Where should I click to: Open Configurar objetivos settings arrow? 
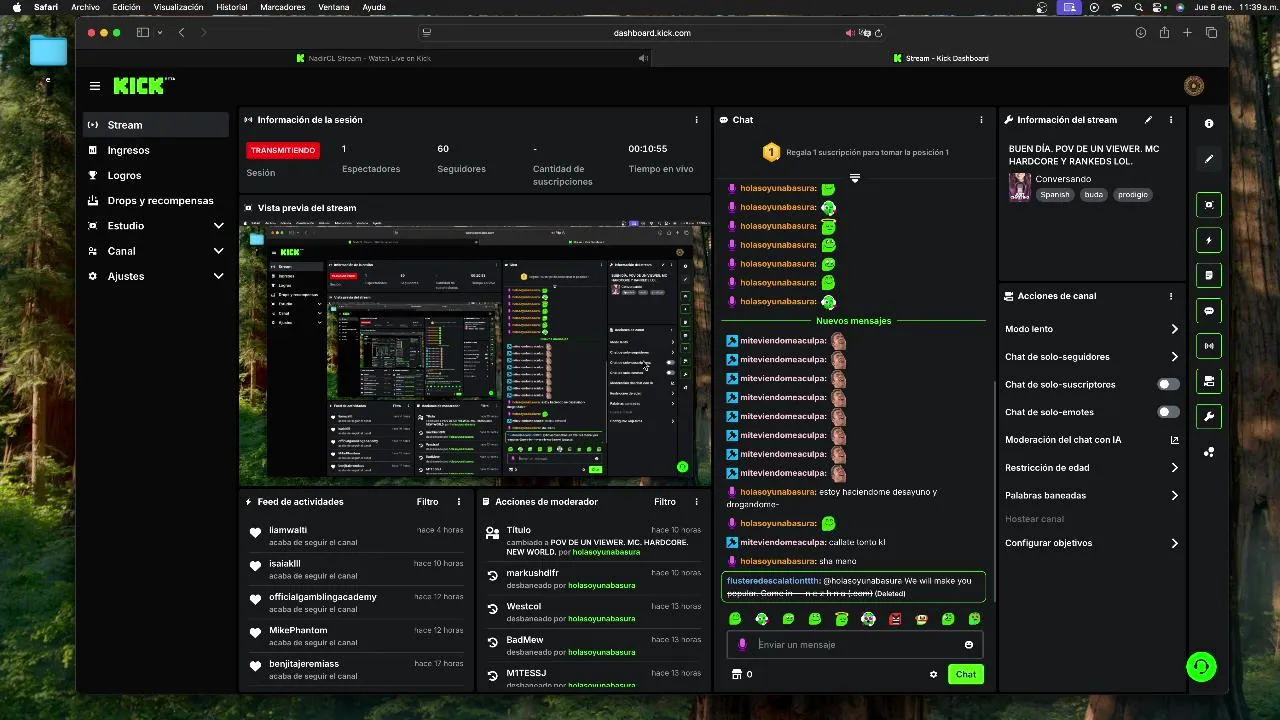click(1174, 544)
